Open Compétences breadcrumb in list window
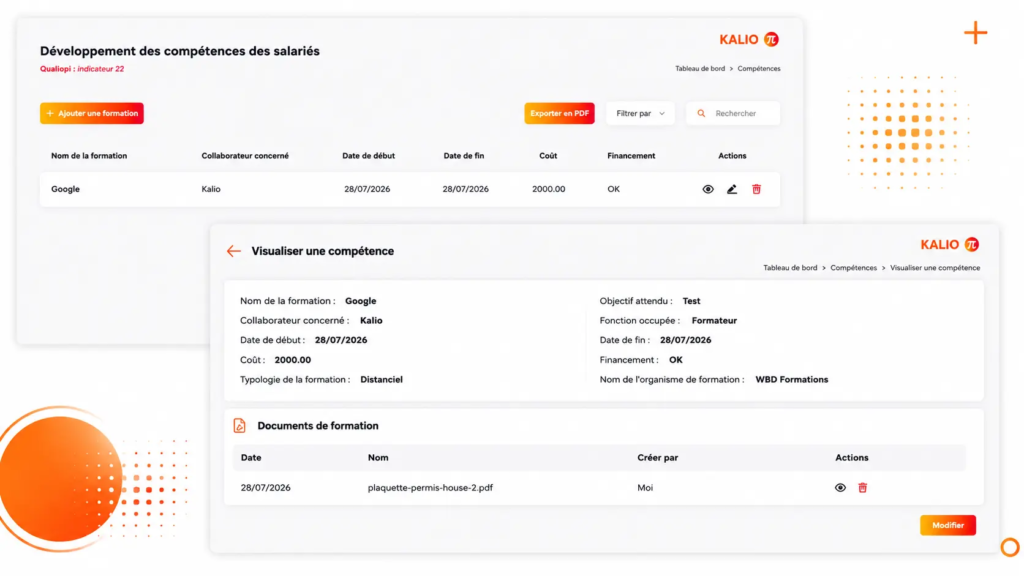 coord(759,69)
